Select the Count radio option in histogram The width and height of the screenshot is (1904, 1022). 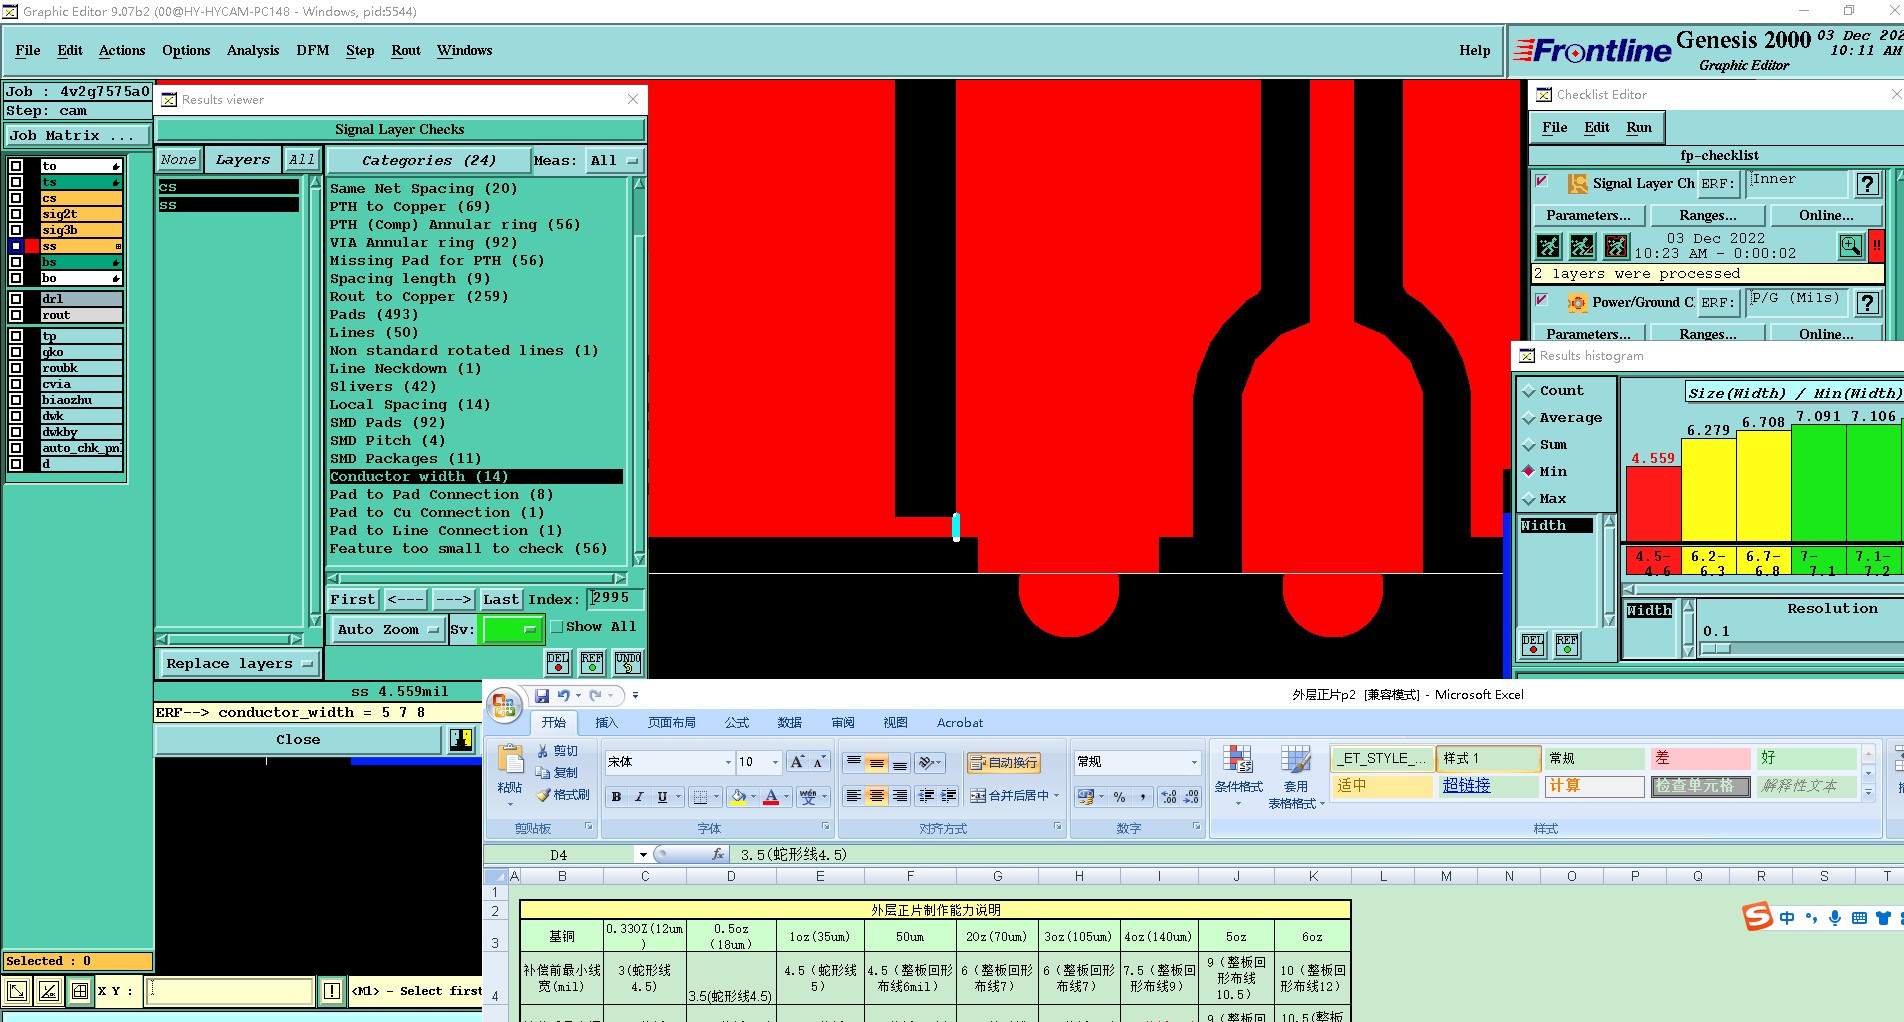[x=1528, y=391]
